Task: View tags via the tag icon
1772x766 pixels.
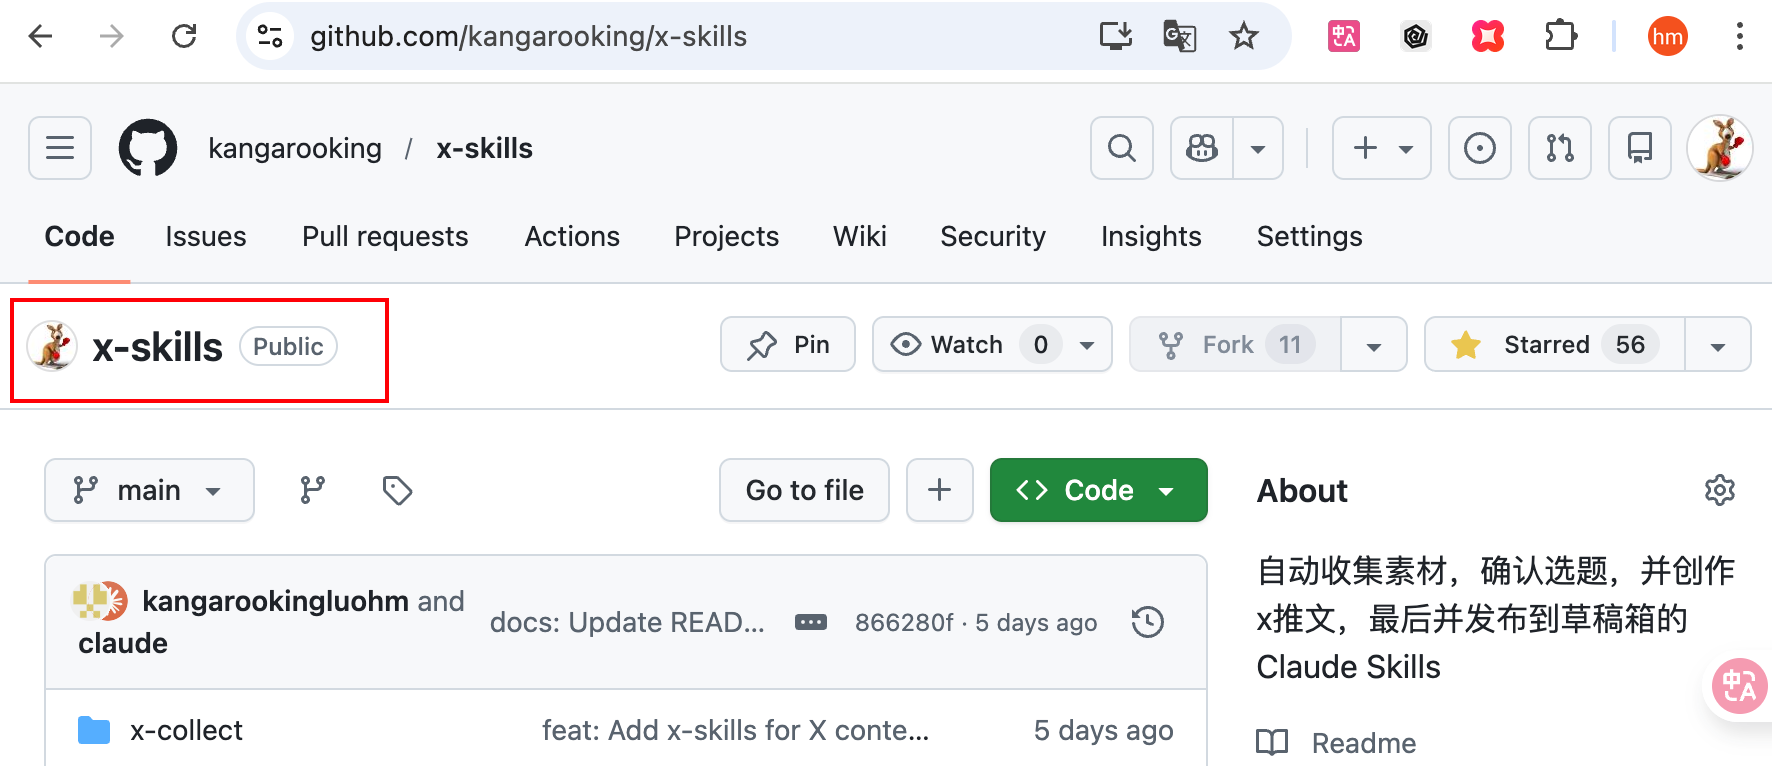Action: 397,490
